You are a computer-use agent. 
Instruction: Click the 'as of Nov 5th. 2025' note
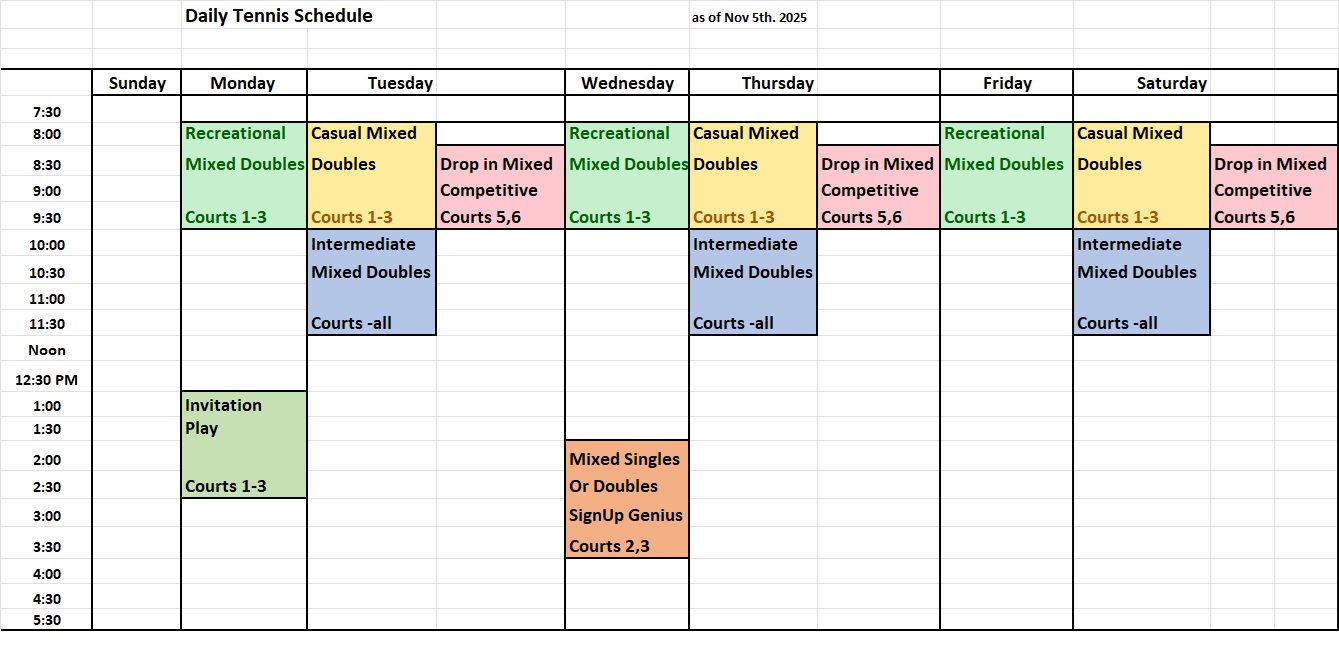pos(749,18)
